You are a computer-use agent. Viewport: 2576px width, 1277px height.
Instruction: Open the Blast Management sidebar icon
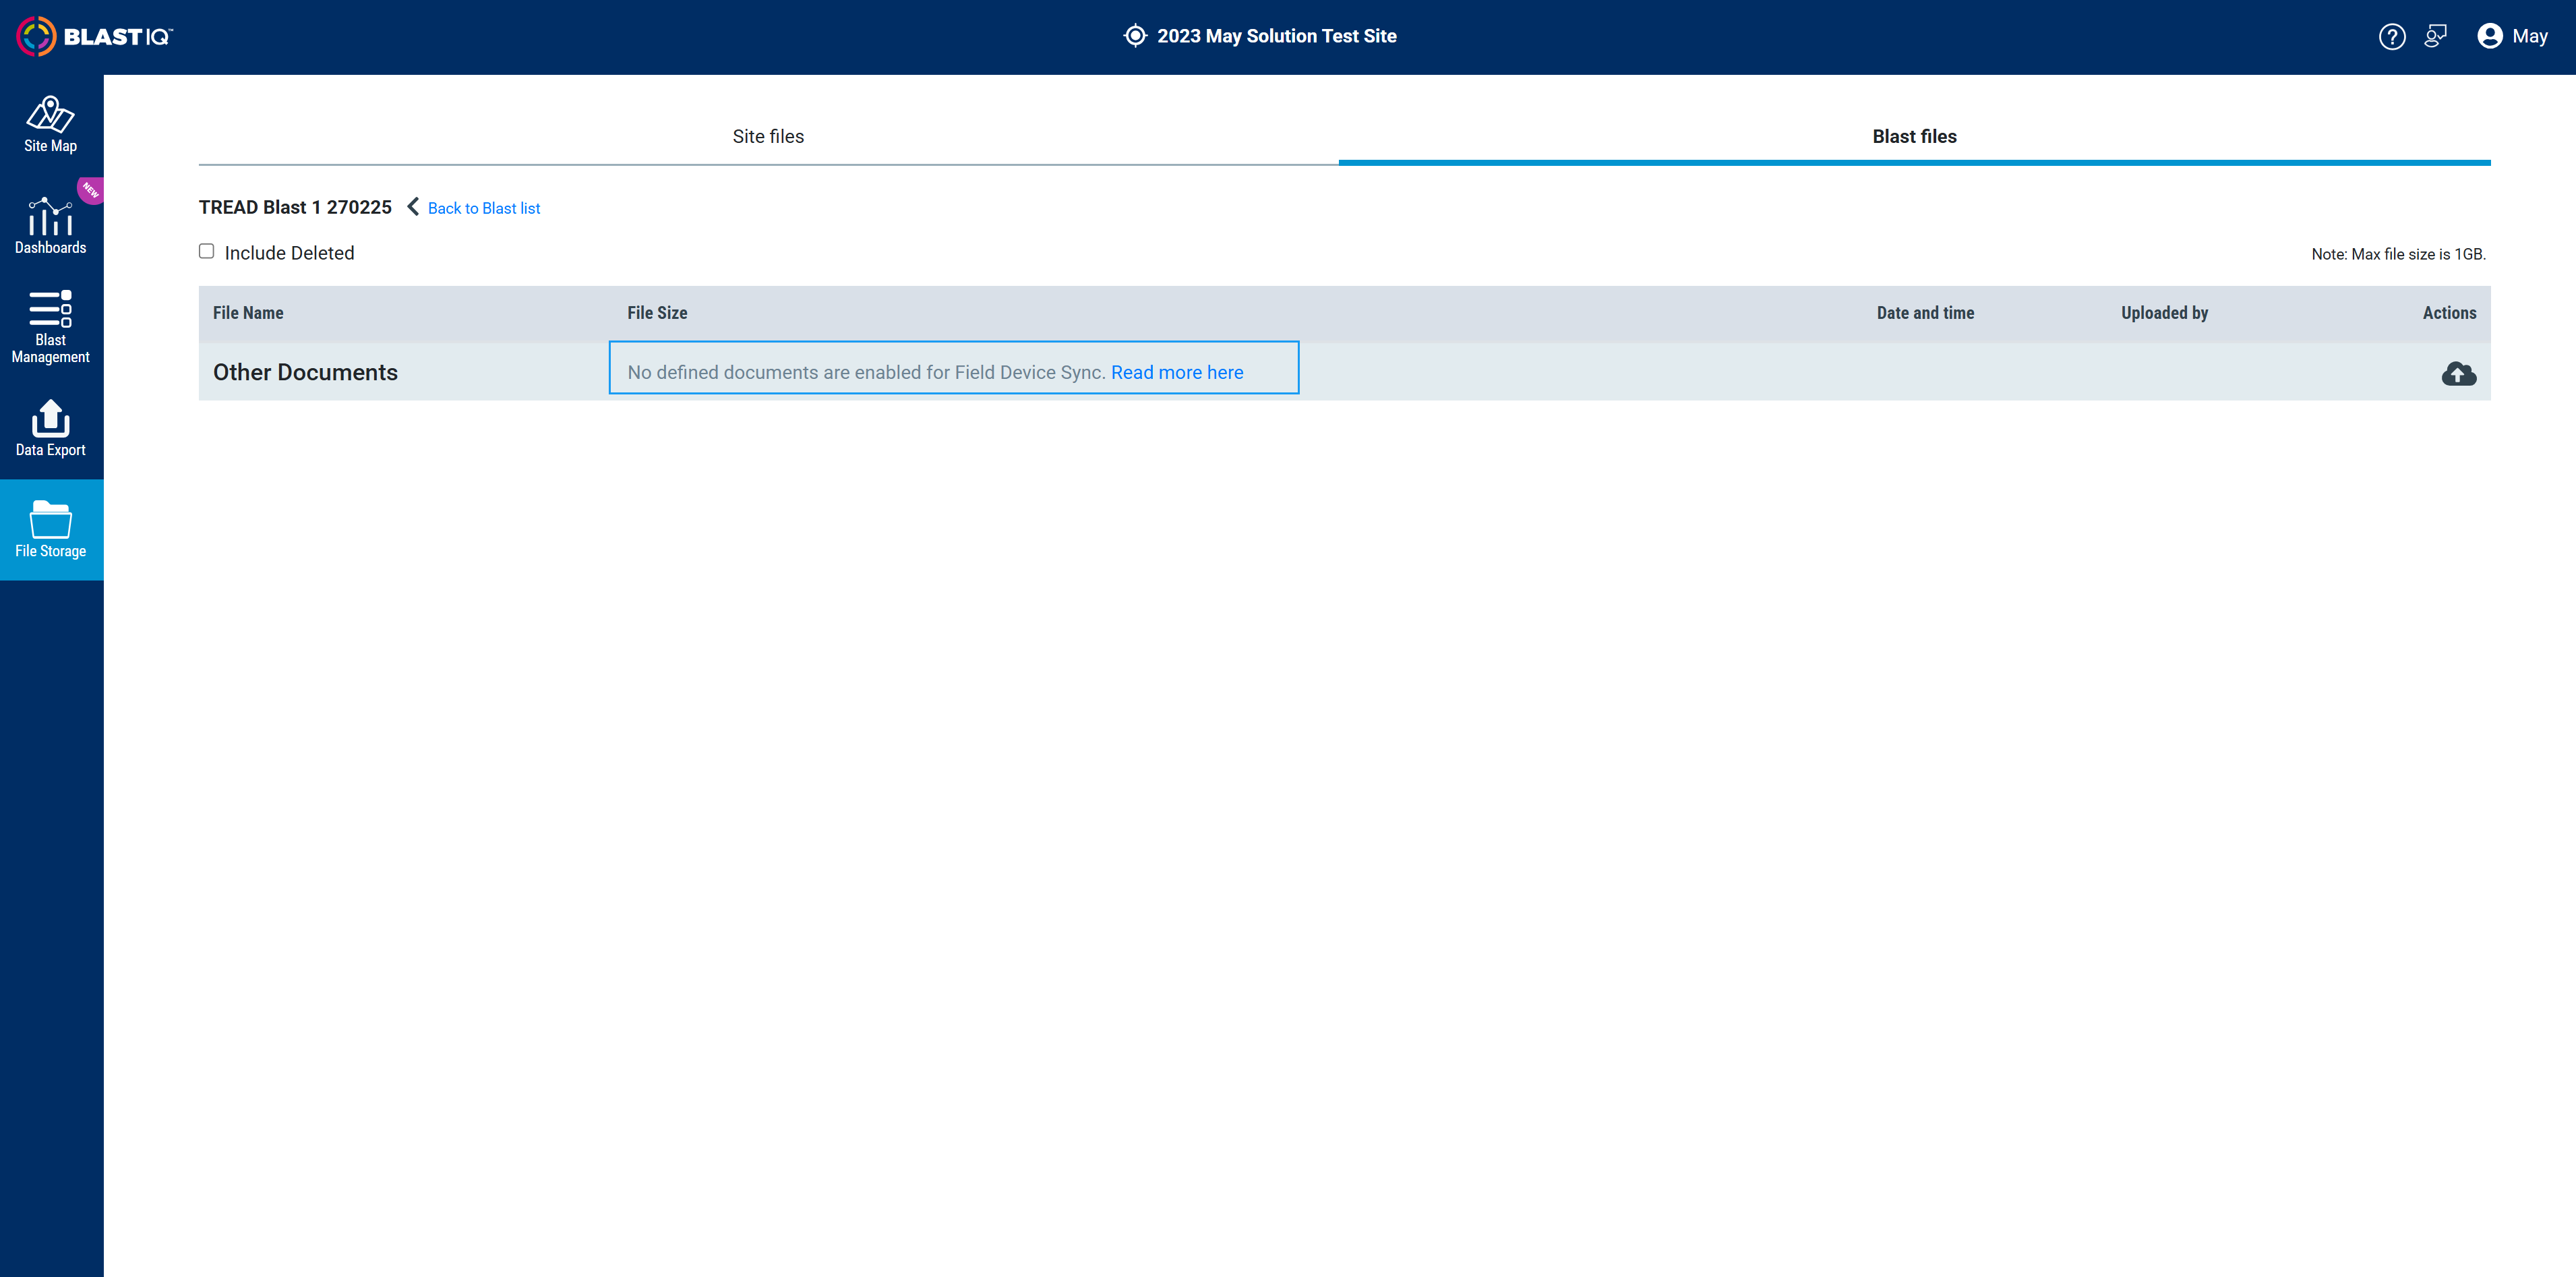click(50, 326)
